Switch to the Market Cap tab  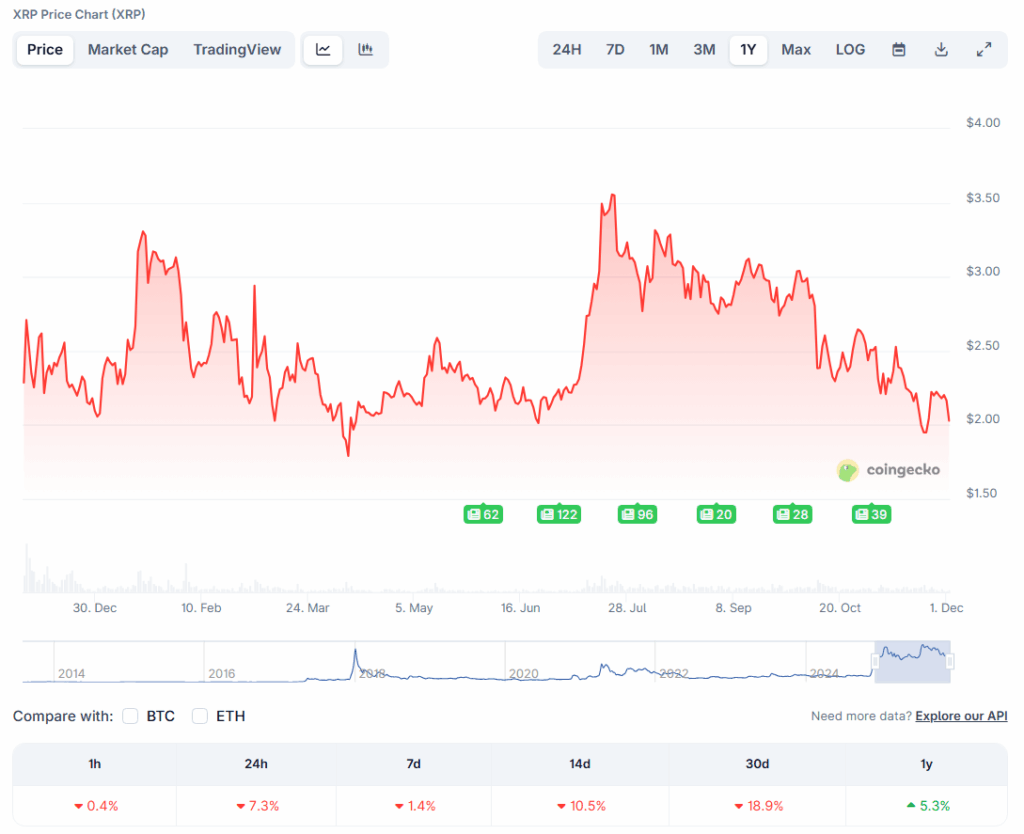coord(128,49)
